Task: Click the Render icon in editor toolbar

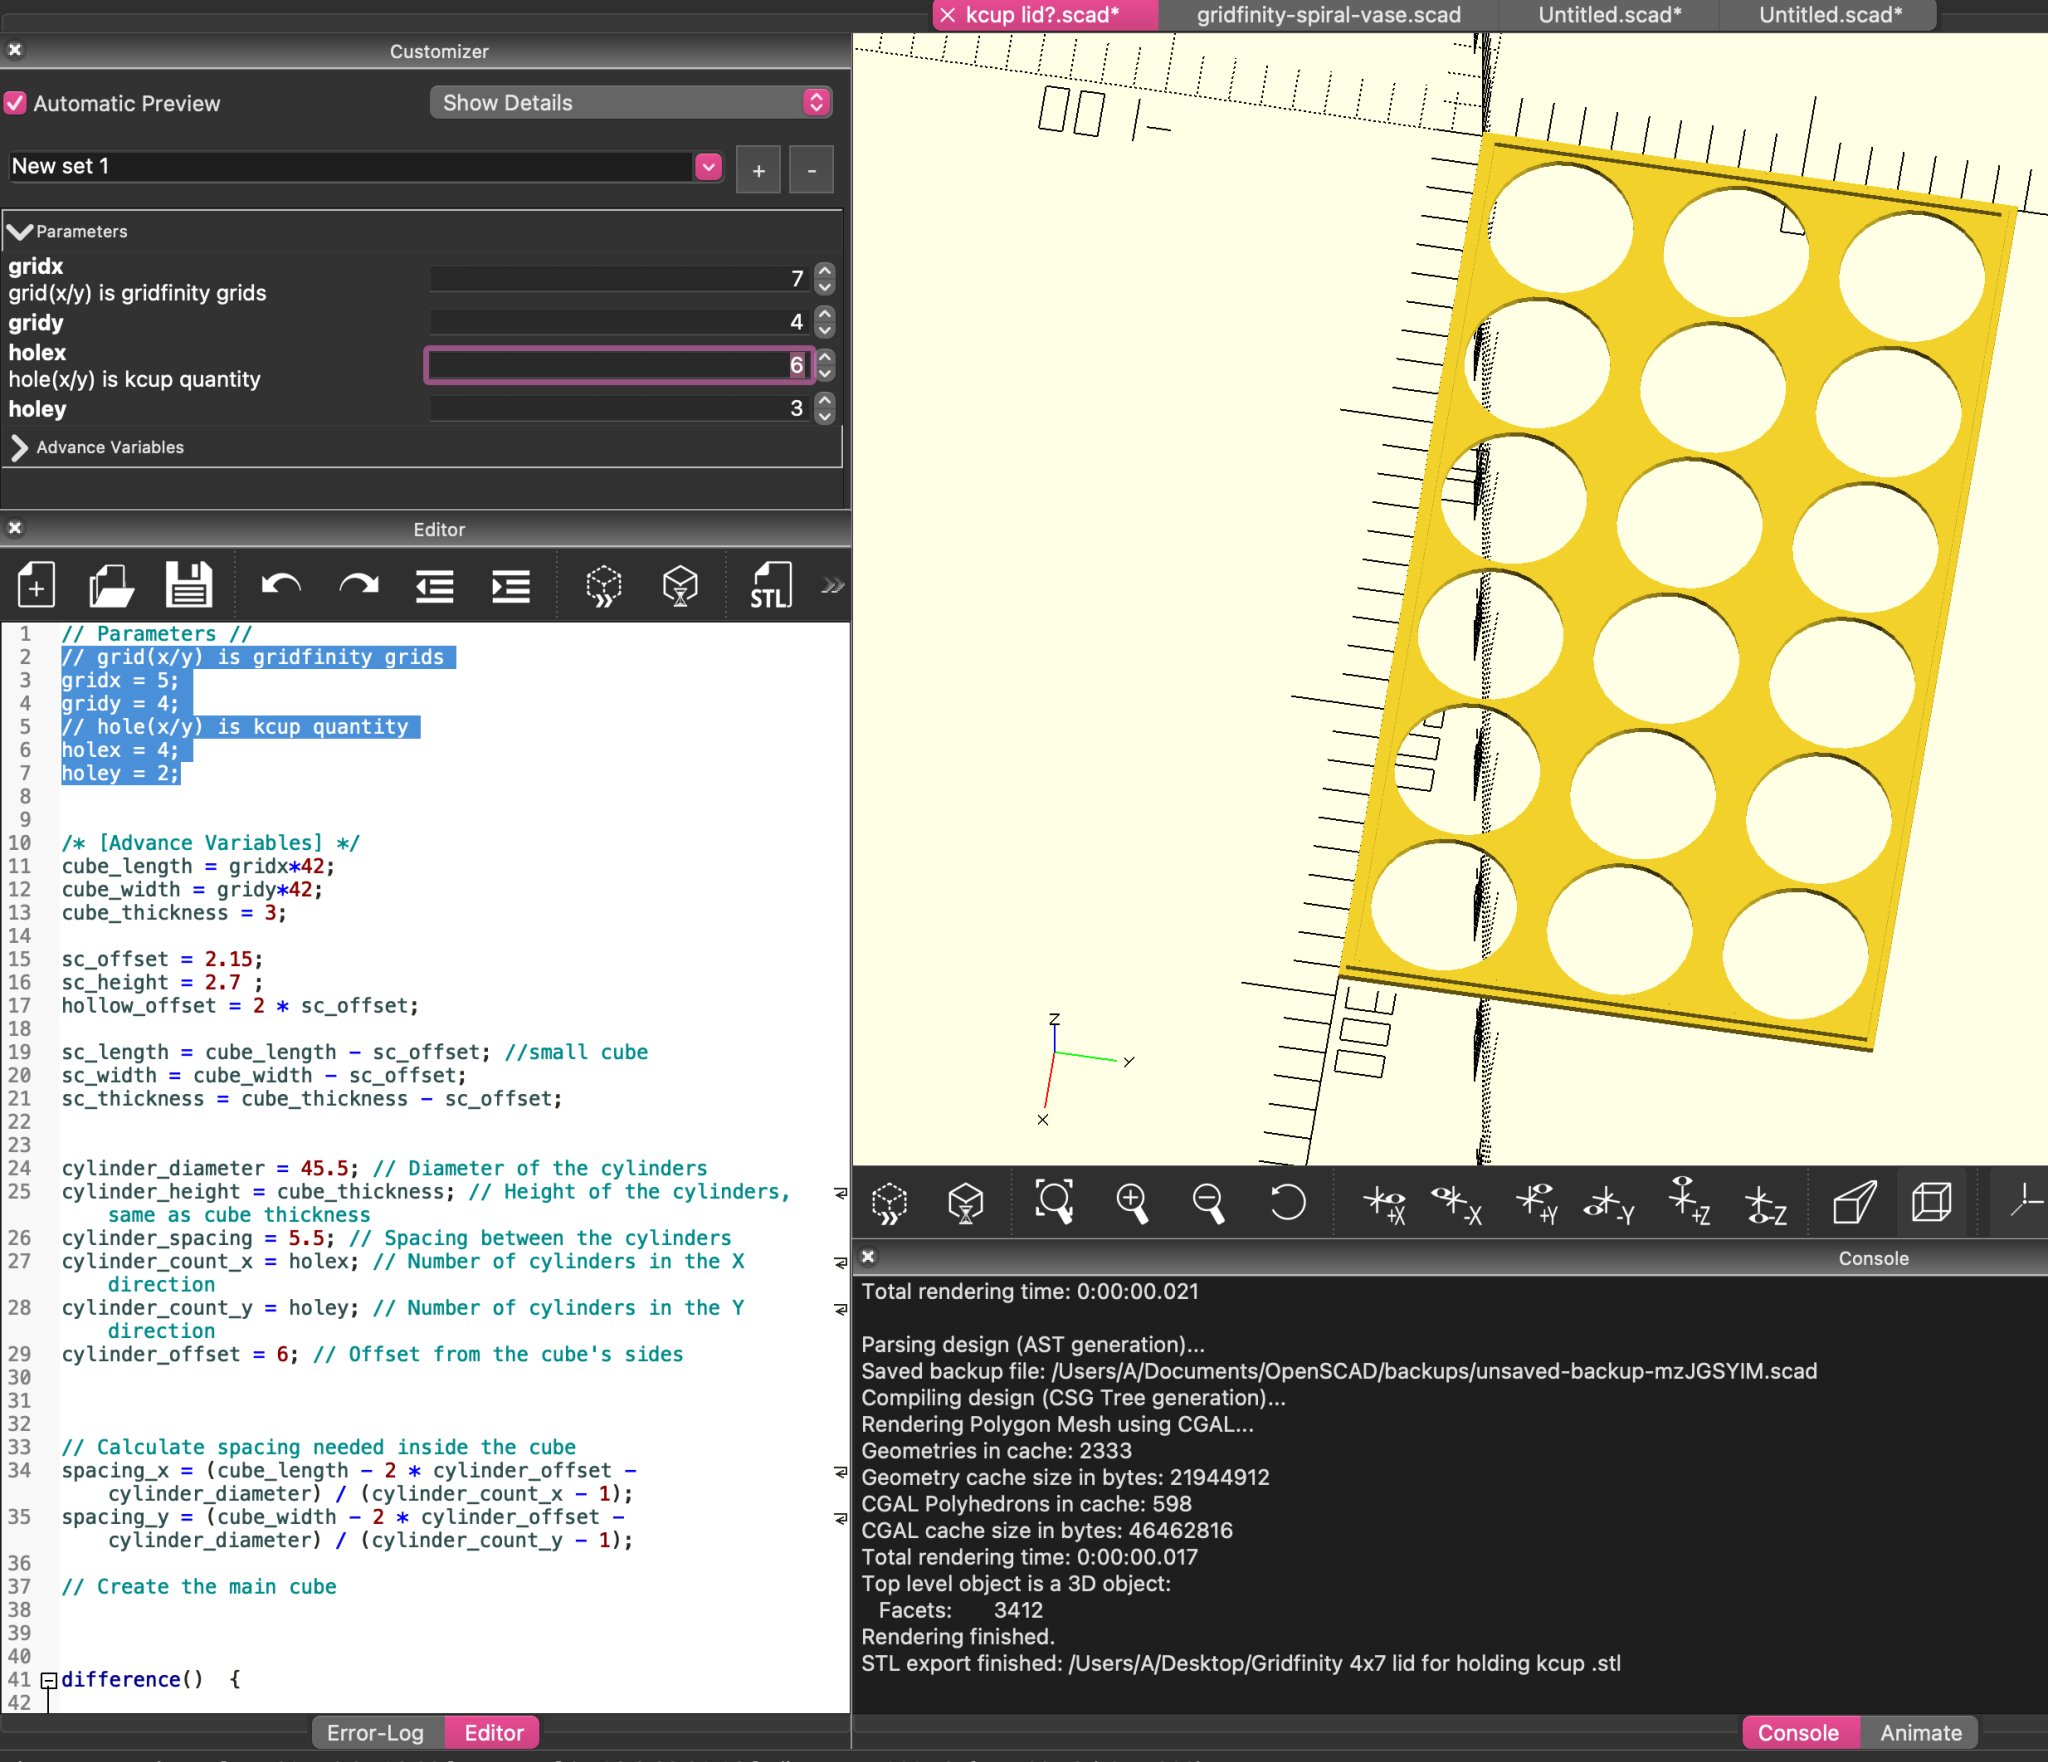Action: [x=680, y=585]
